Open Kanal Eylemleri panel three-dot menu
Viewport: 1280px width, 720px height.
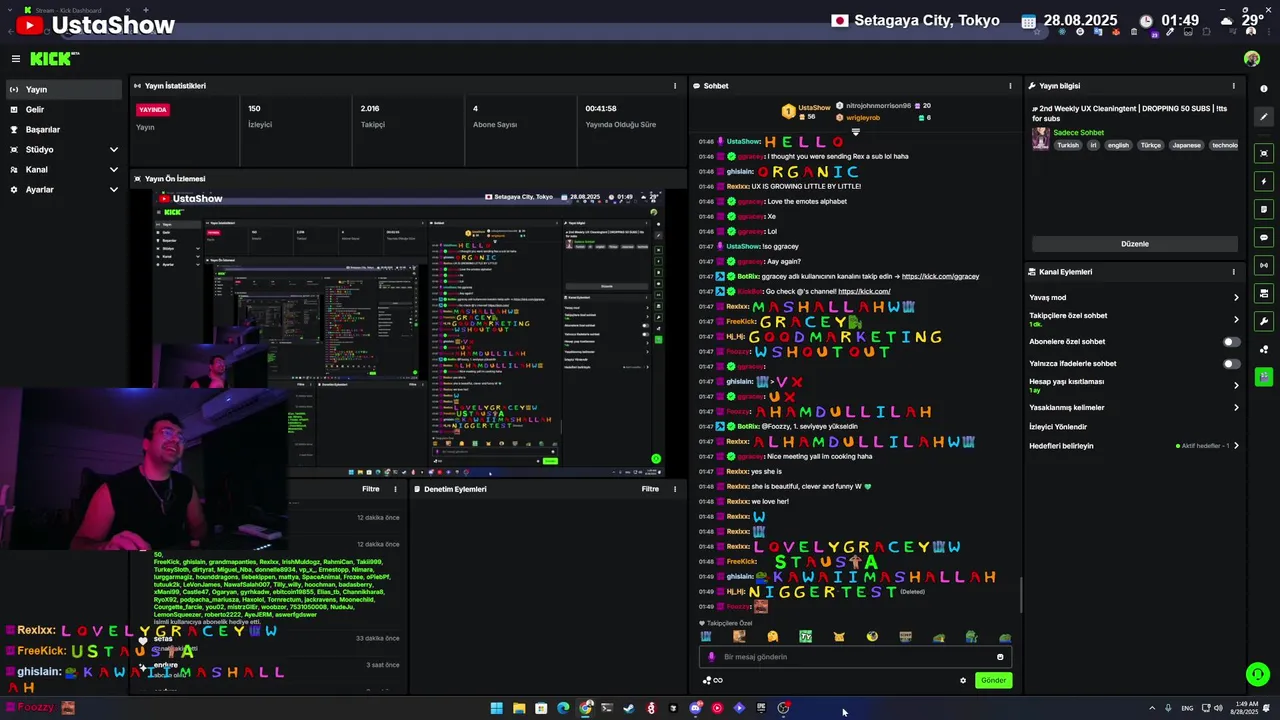[x=1233, y=272]
